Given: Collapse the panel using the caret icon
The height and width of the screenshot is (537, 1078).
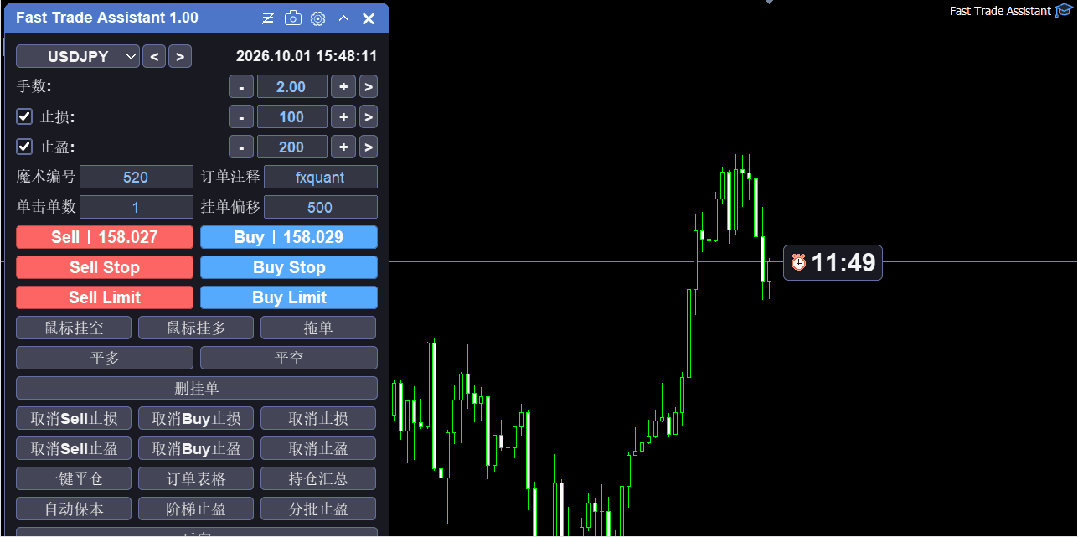Looking at the screenshot, I should [344, 19].
